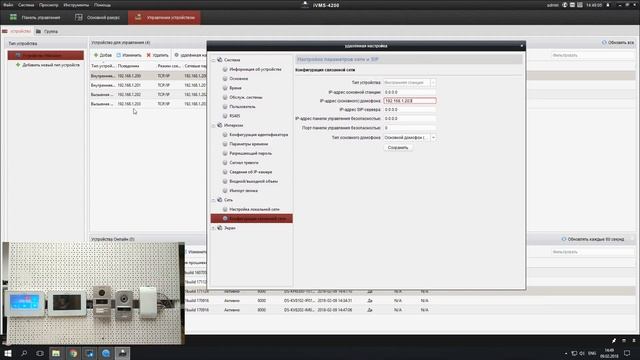The image size is (640, 360).
Task: Switch to Панель управления tab
Action: click(x=35, y=18)
